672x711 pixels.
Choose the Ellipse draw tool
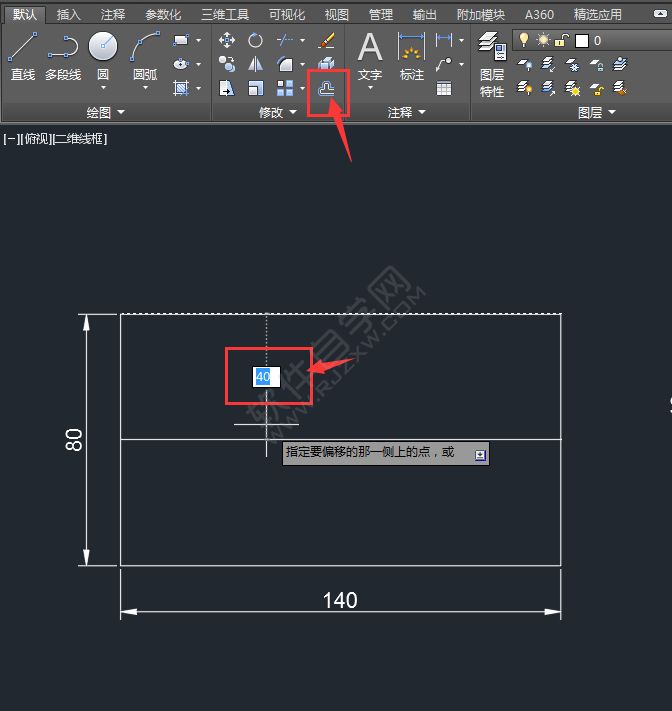pyautogui.click(x=180, y=64)
